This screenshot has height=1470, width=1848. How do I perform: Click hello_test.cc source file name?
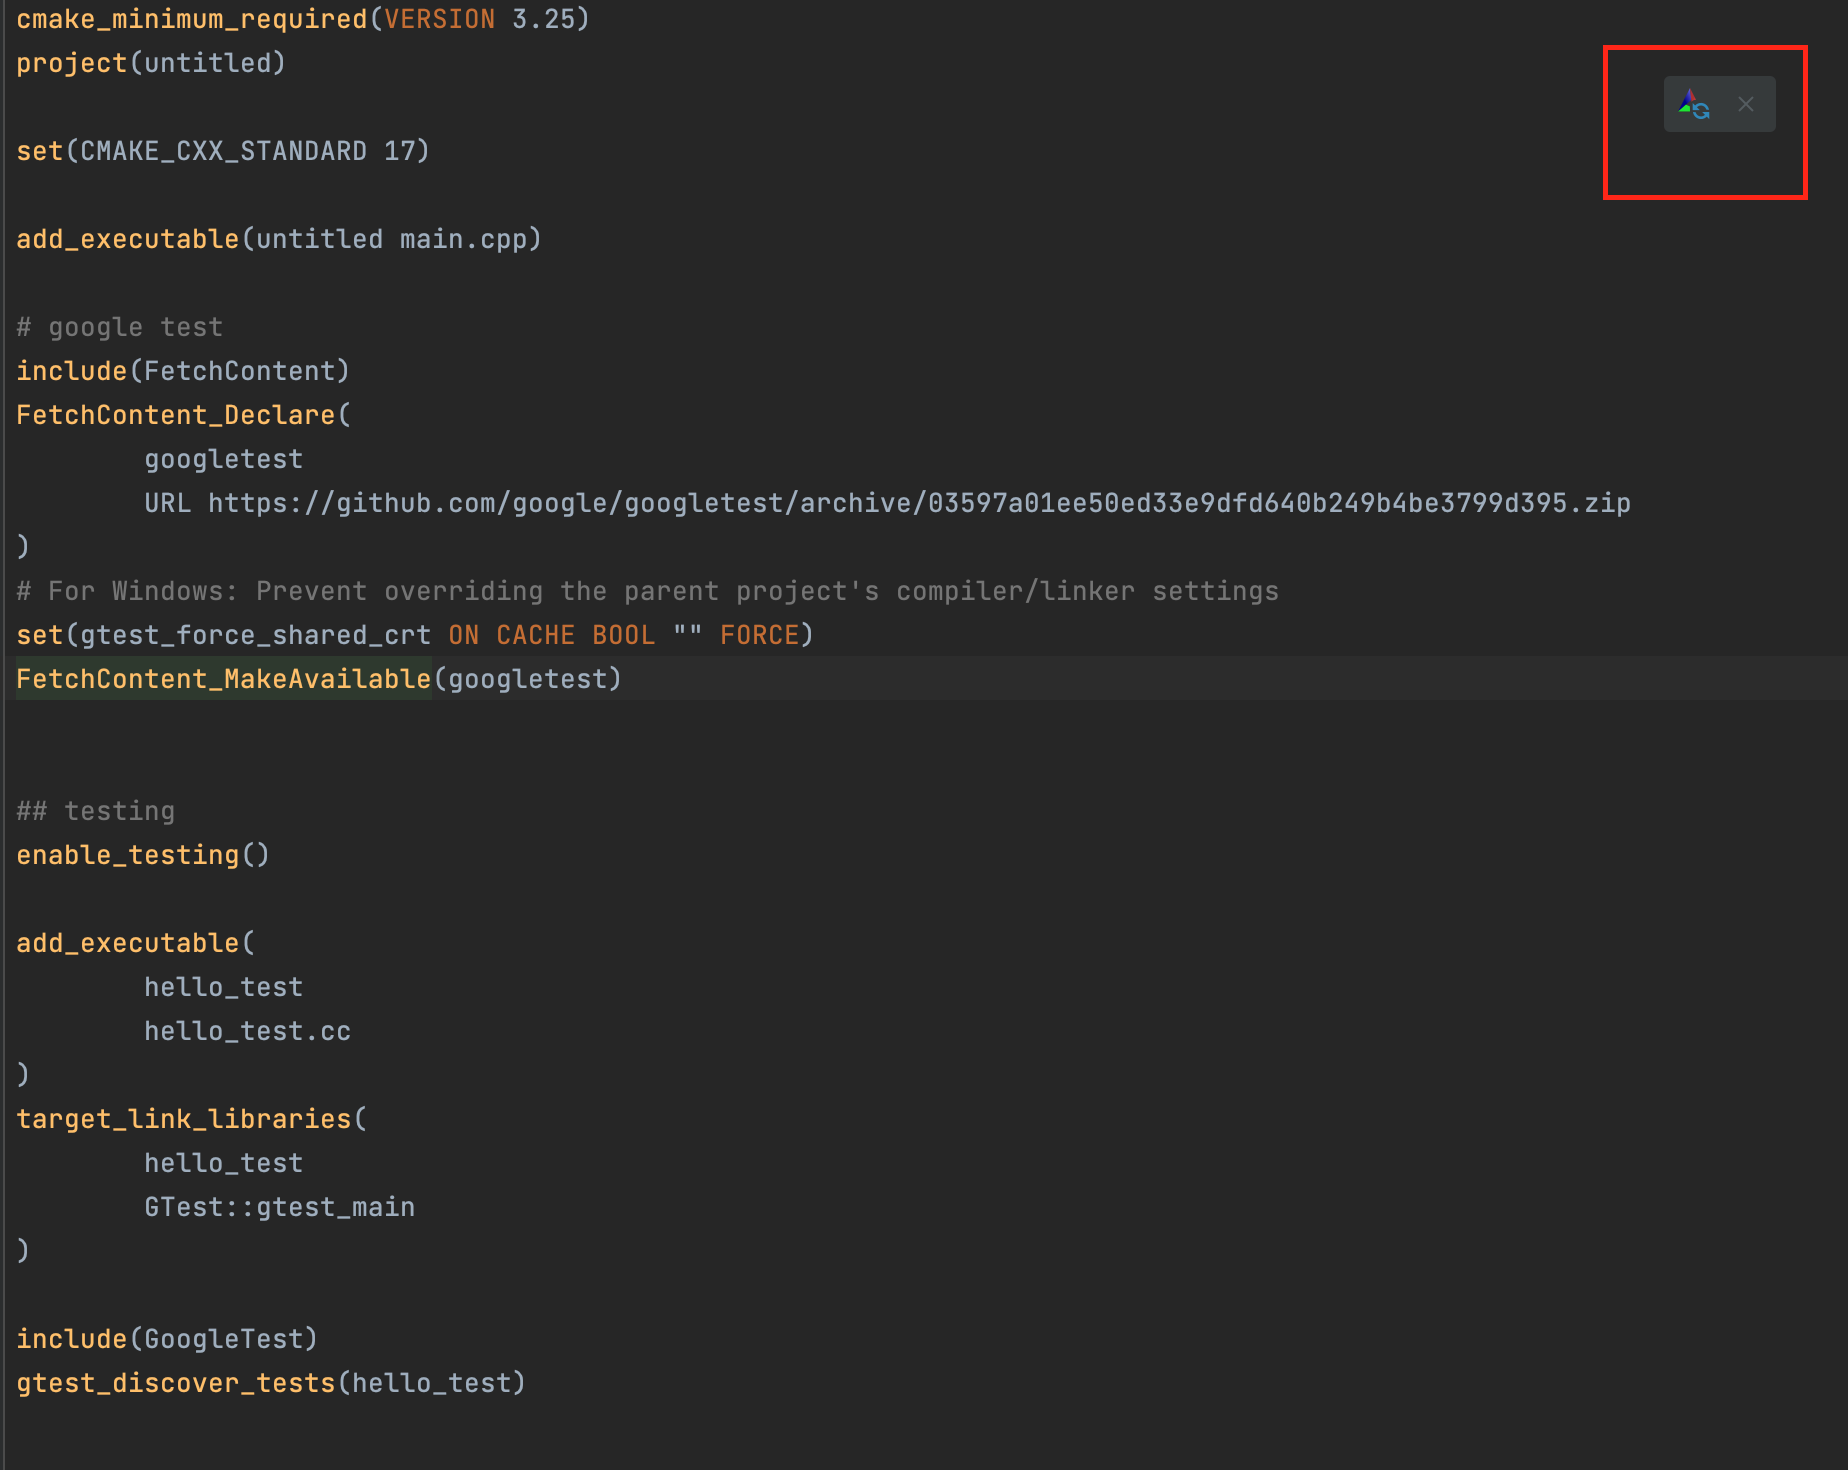pos(248,1031)
